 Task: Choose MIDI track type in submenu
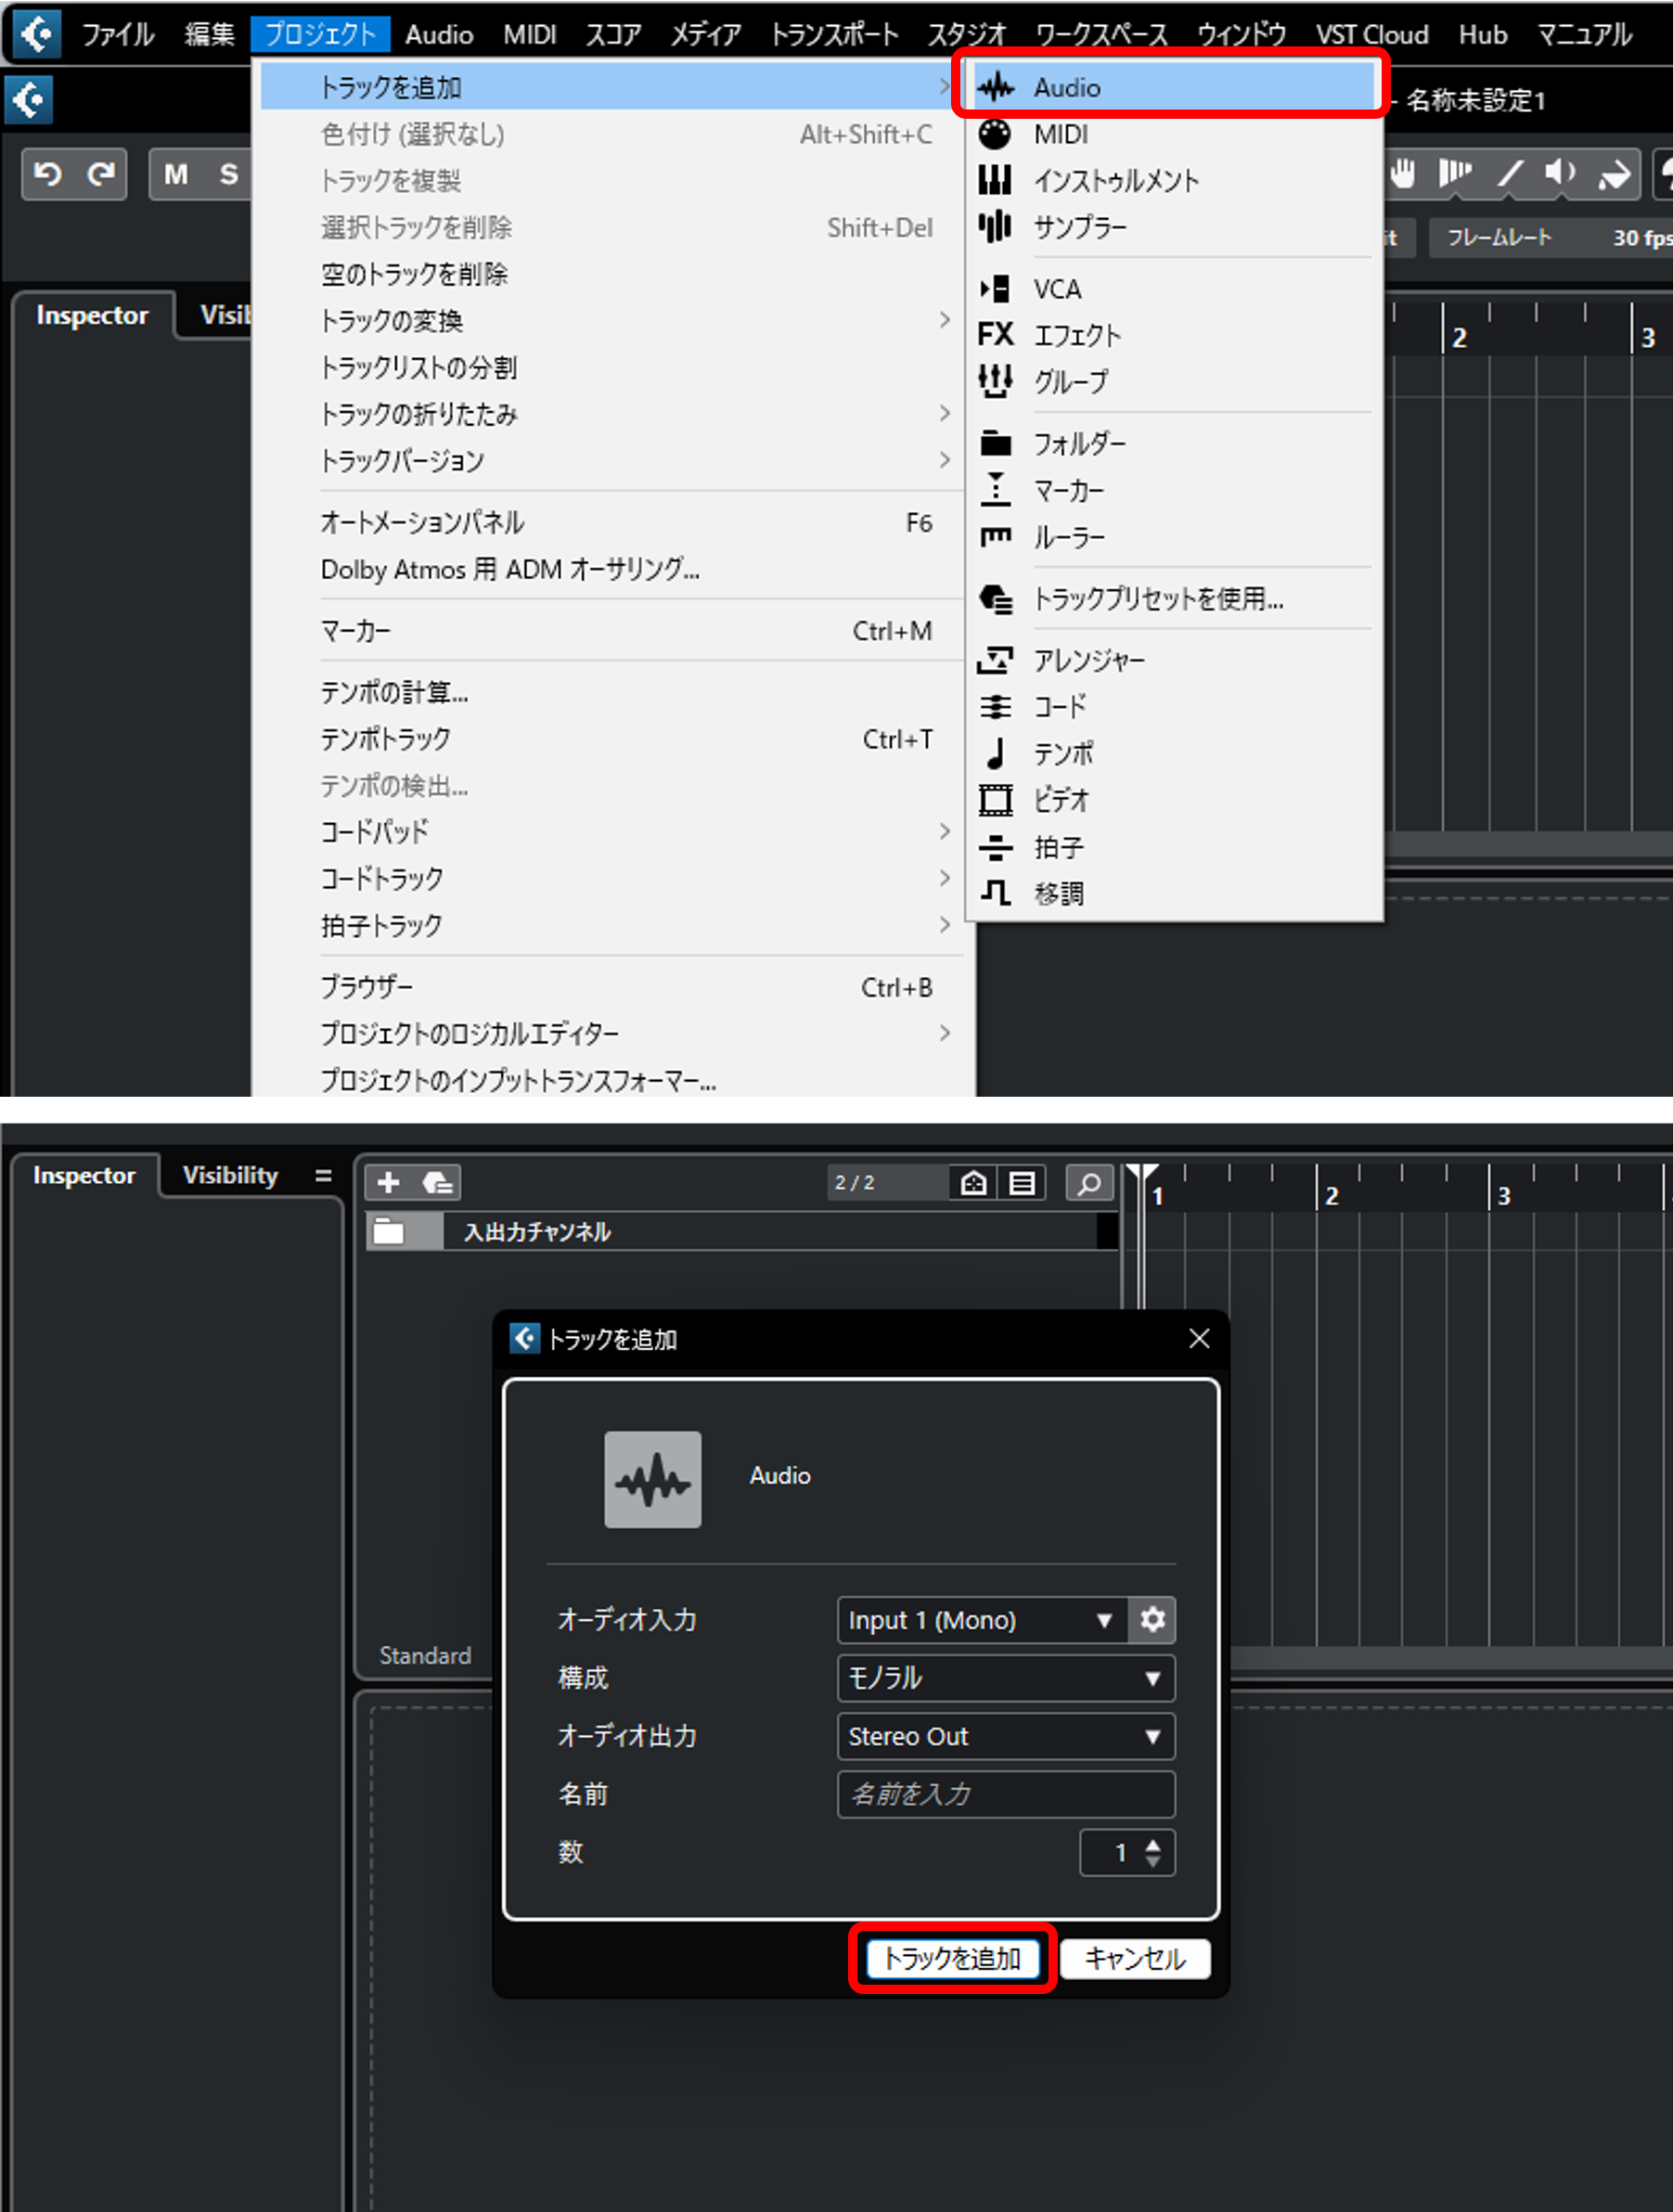pyautogui.click(x=1172, y=134)
